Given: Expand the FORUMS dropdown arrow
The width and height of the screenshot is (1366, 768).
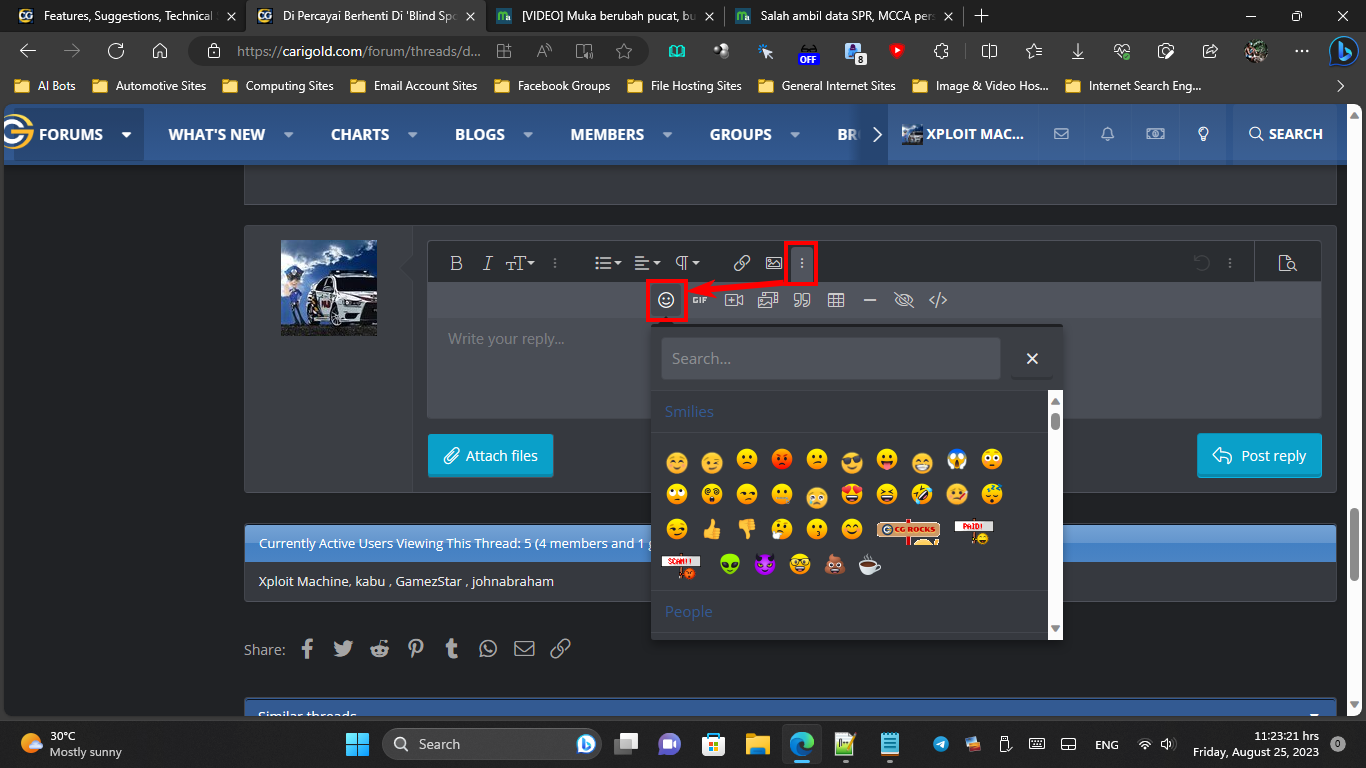Looking at the screenshot, I should pyautogui.click(x=127, y=134).
